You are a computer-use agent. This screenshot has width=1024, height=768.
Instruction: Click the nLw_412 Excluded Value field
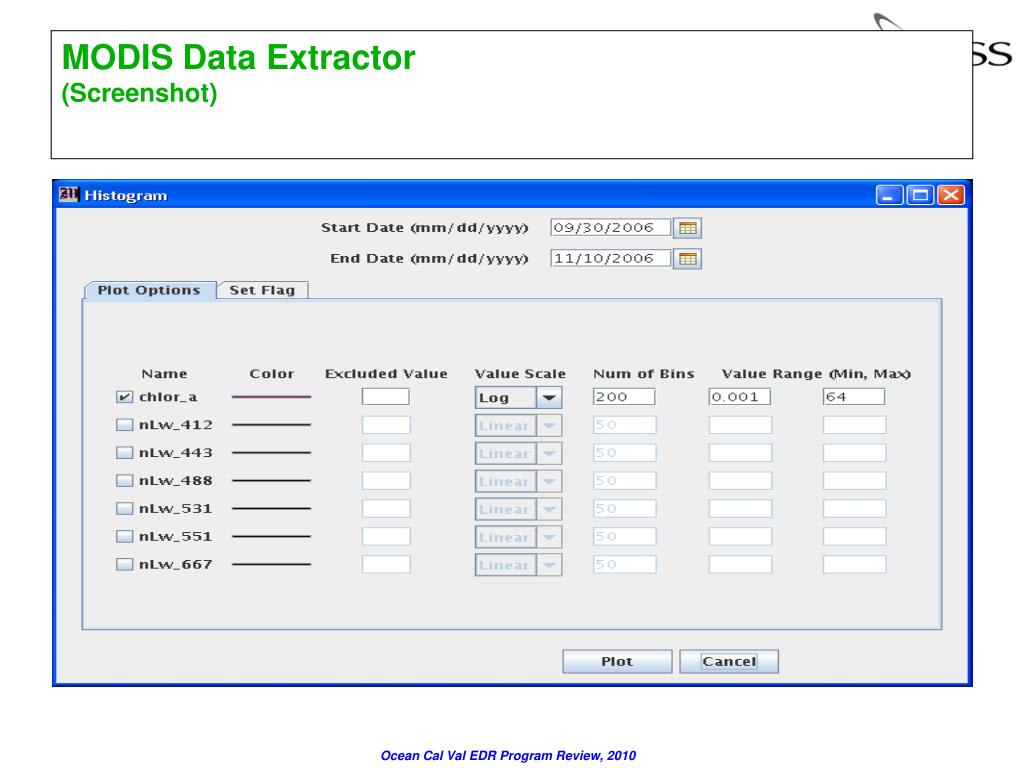point(386,425)
